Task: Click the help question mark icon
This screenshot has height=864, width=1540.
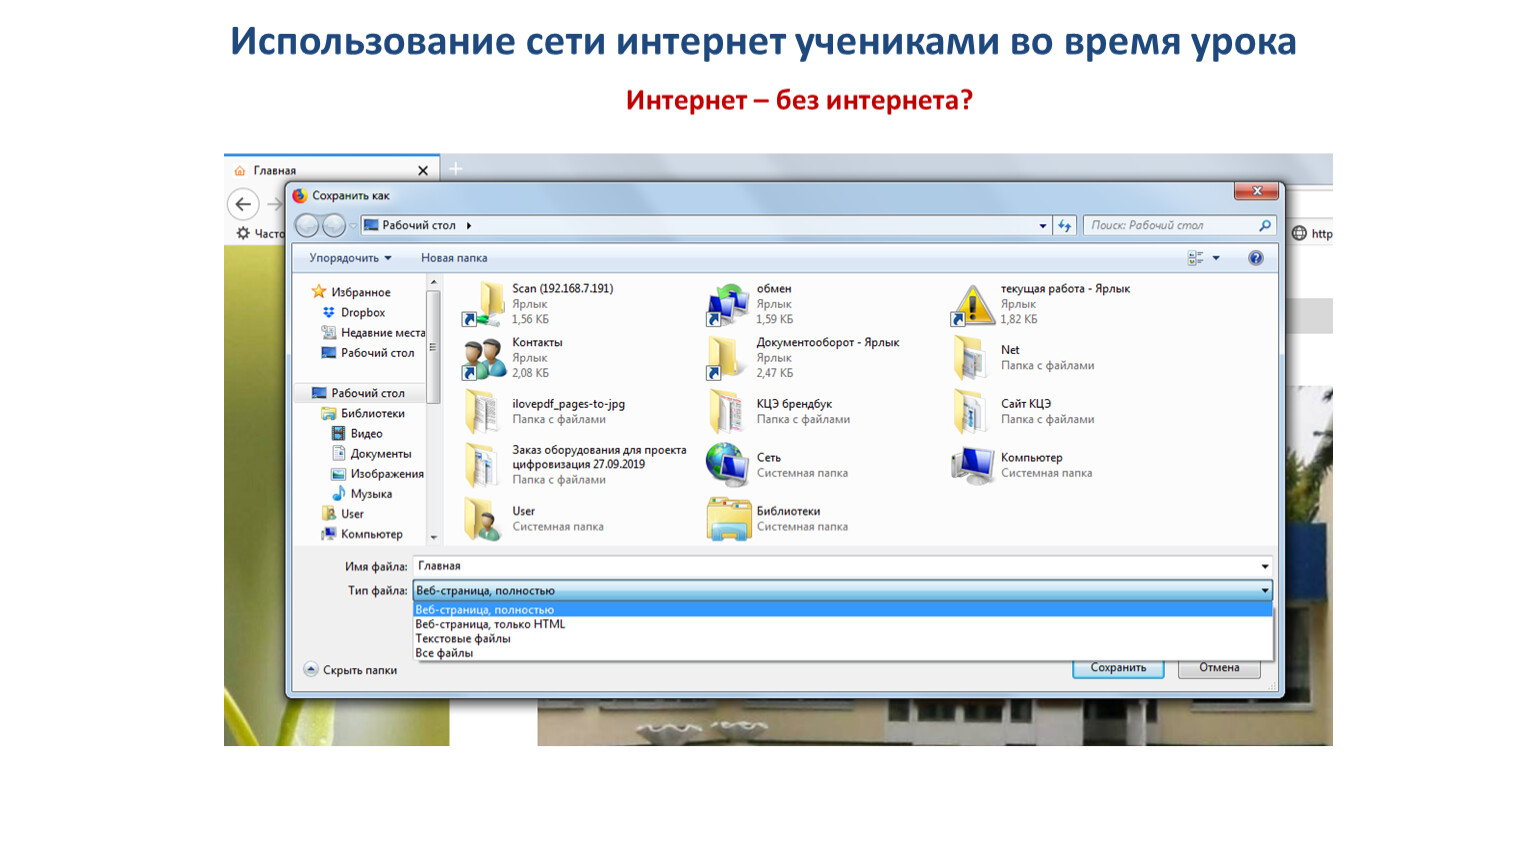Action: pos(1255,258)
